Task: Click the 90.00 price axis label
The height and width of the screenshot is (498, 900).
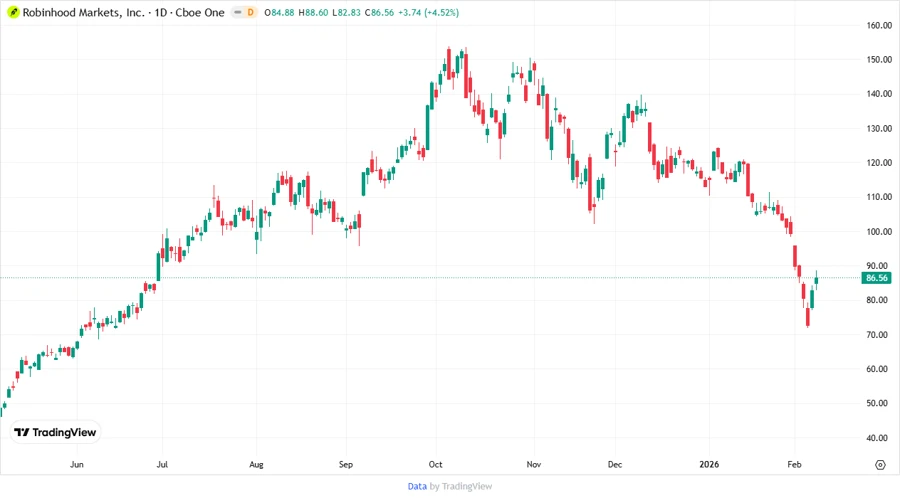Action: click(879, 266)
